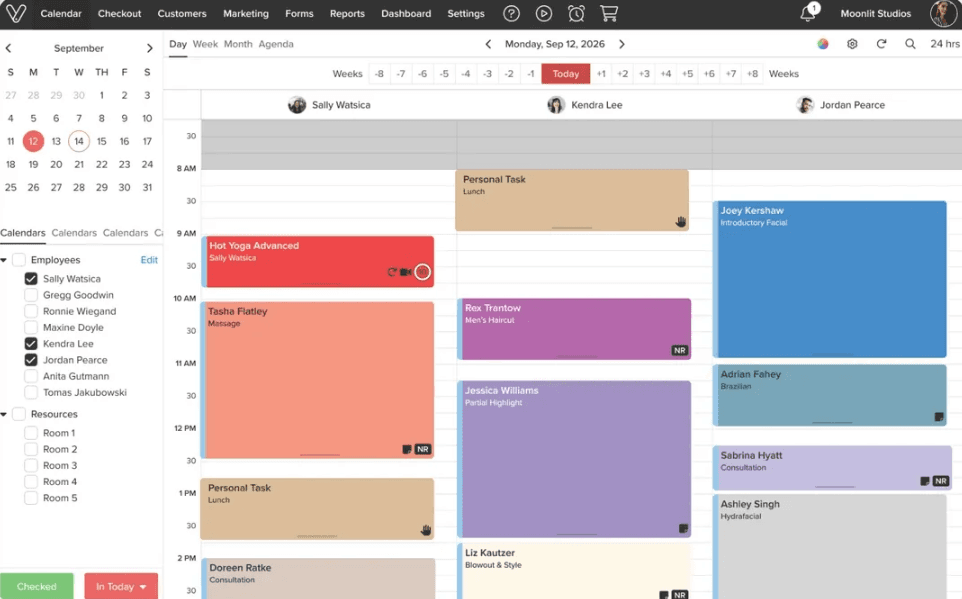Switch to the Agenda view tab
The height and width of the screenshot is (599, 962).
tap(276, 44)
